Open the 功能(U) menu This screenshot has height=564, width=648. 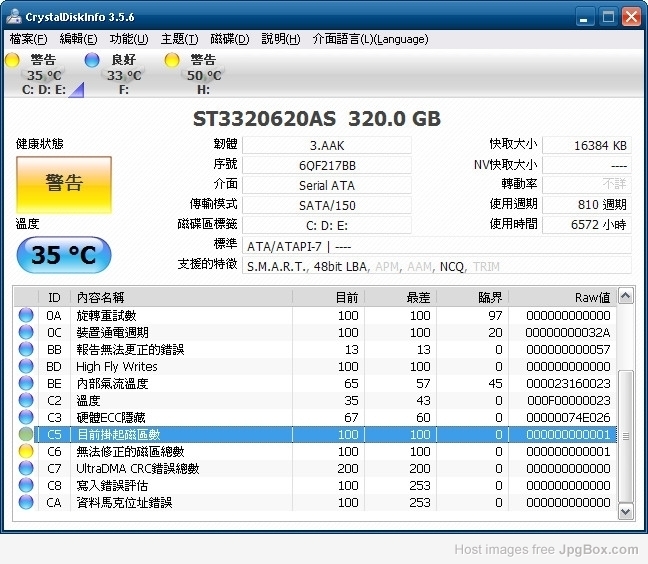[x=129, y=39]
